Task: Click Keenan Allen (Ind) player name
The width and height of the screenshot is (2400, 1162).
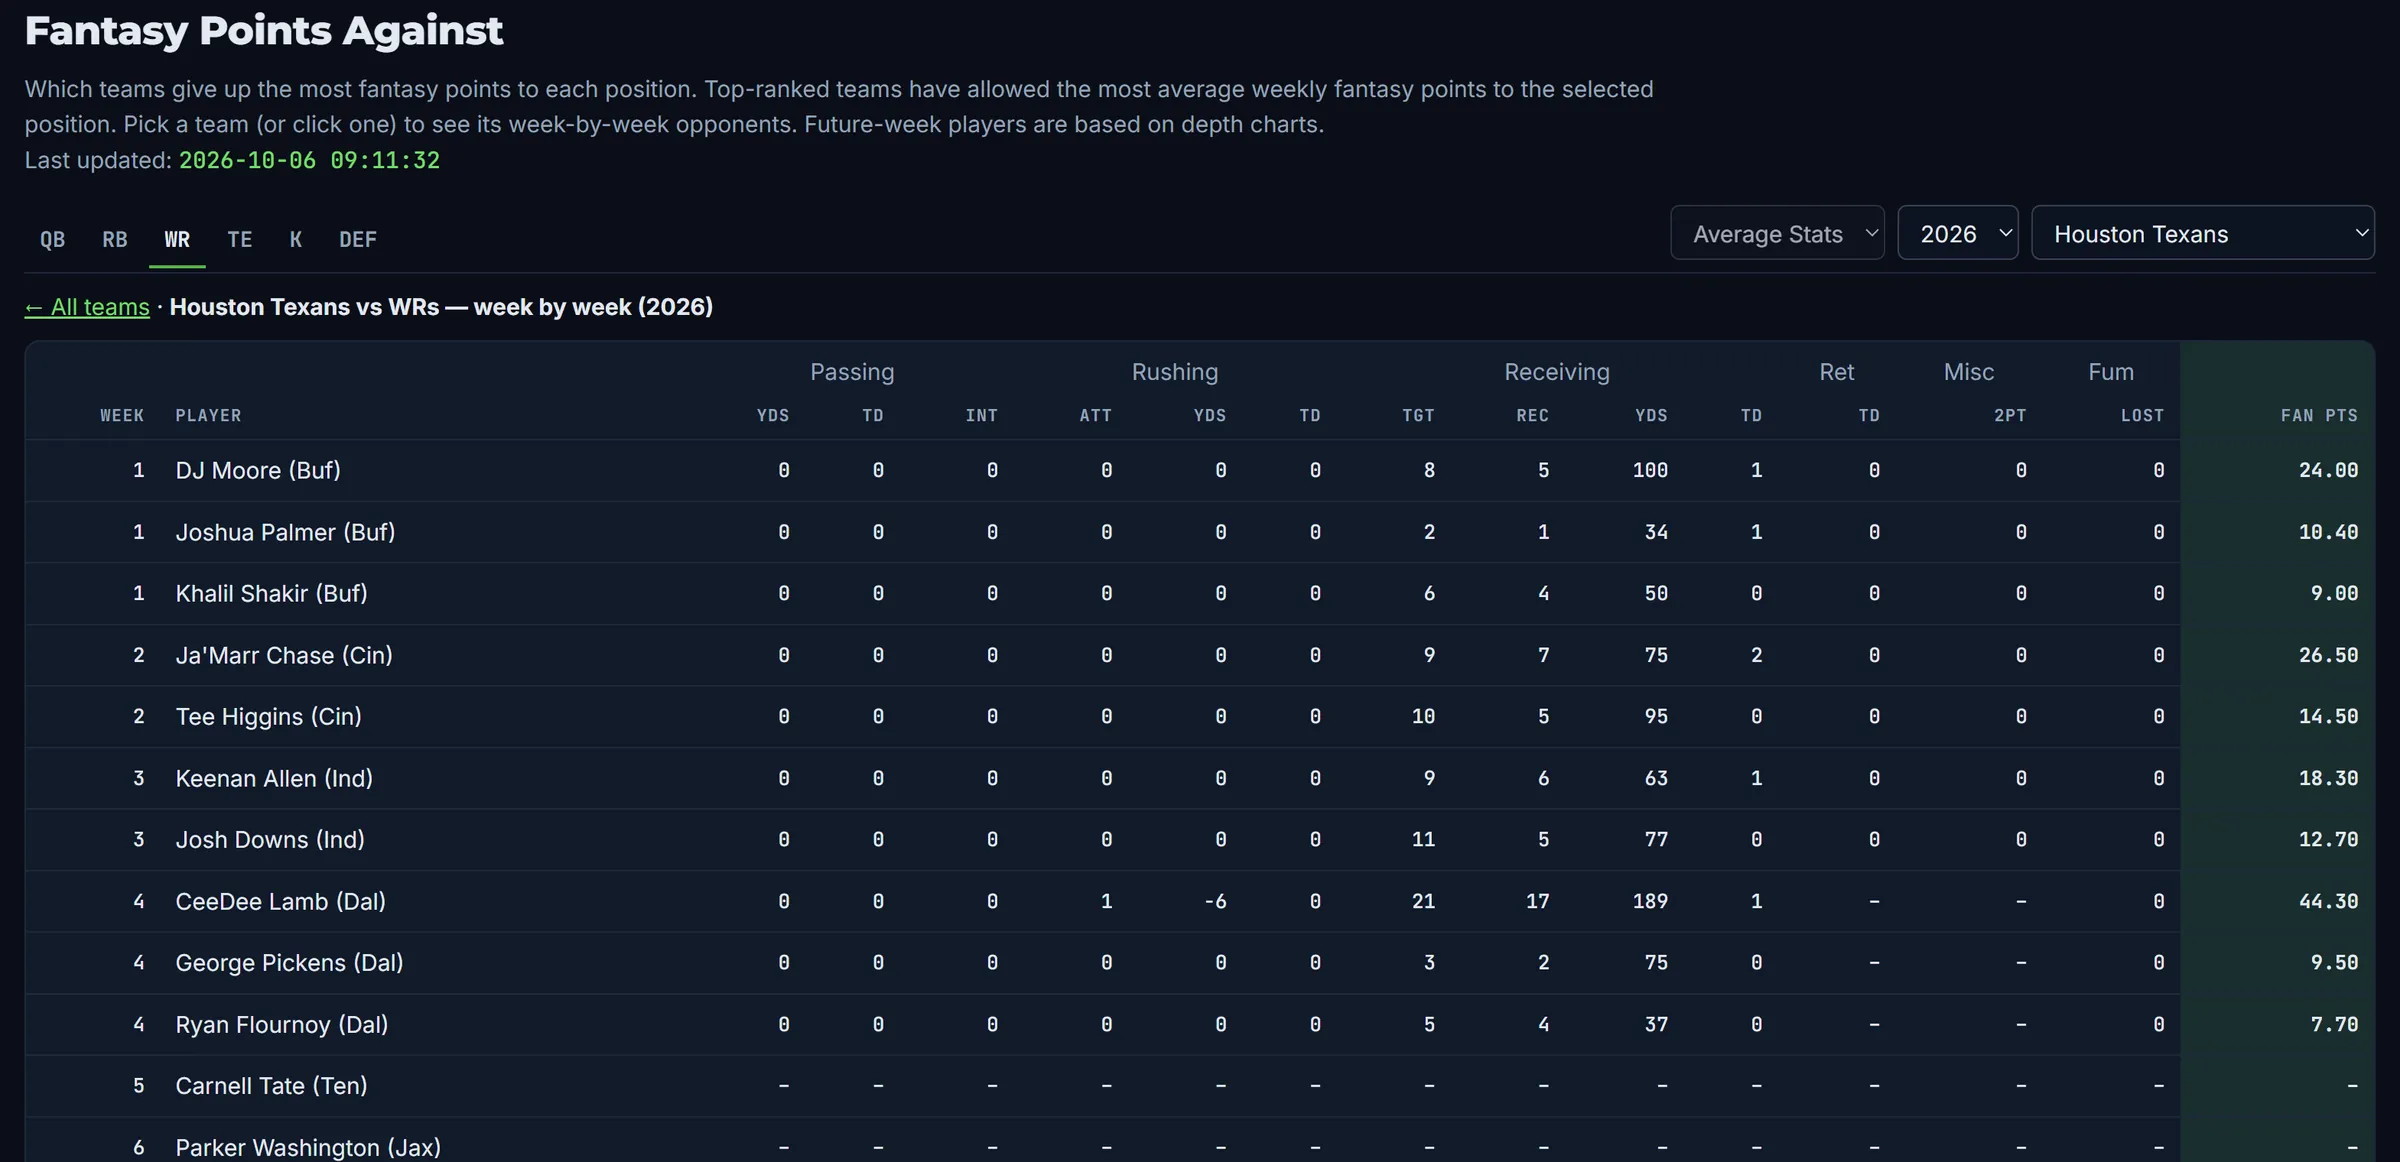Action: click(x=274, y=778)
